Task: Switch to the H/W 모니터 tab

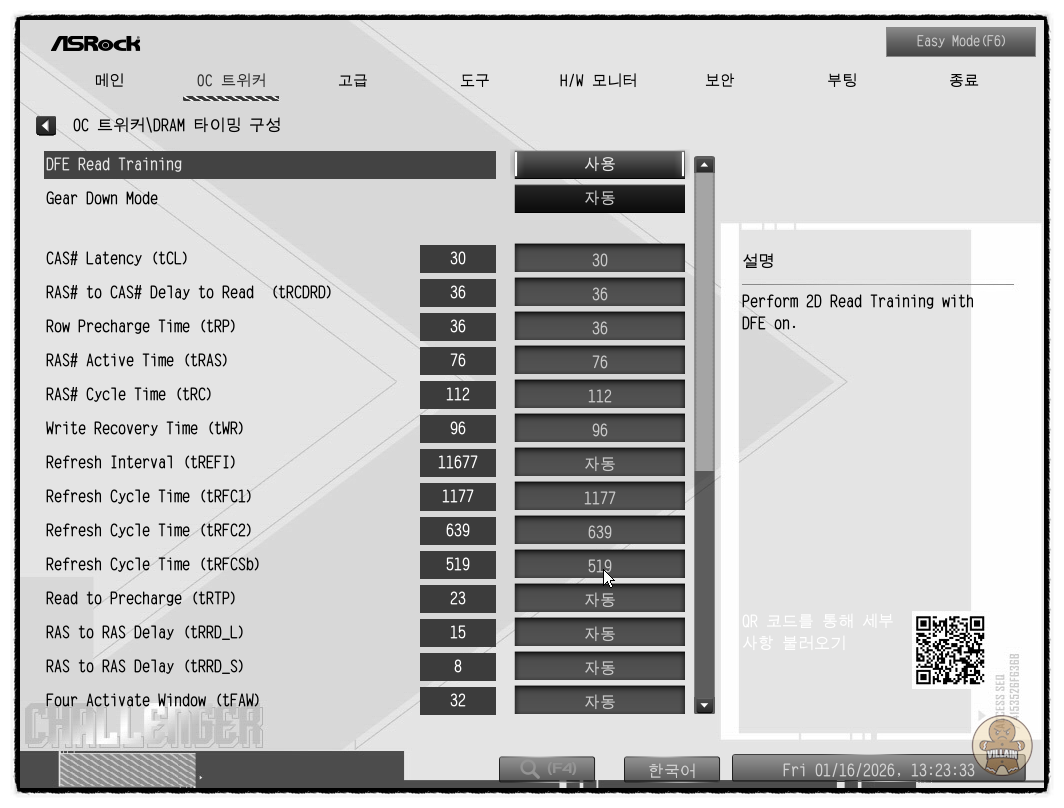Action: pyautogui.click(x=597, y=81)
